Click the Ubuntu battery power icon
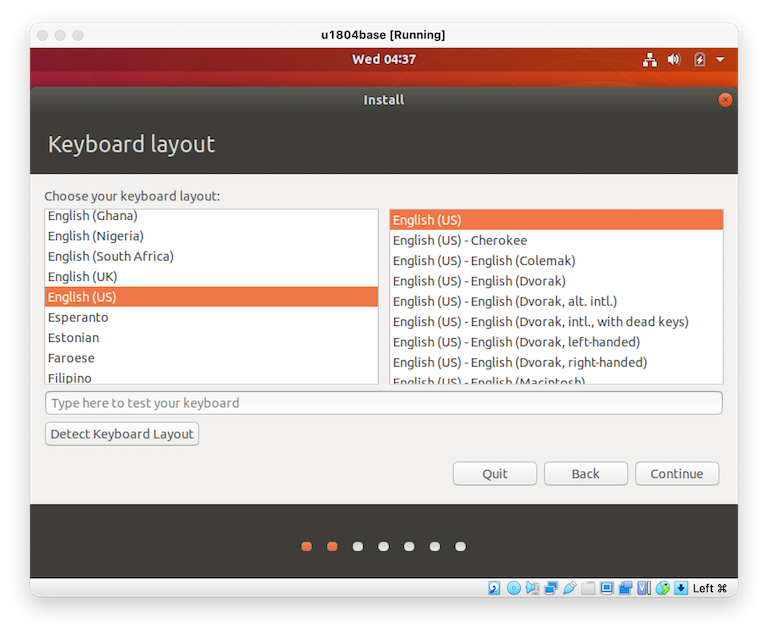The image size is (768, 634). point(699,60)
